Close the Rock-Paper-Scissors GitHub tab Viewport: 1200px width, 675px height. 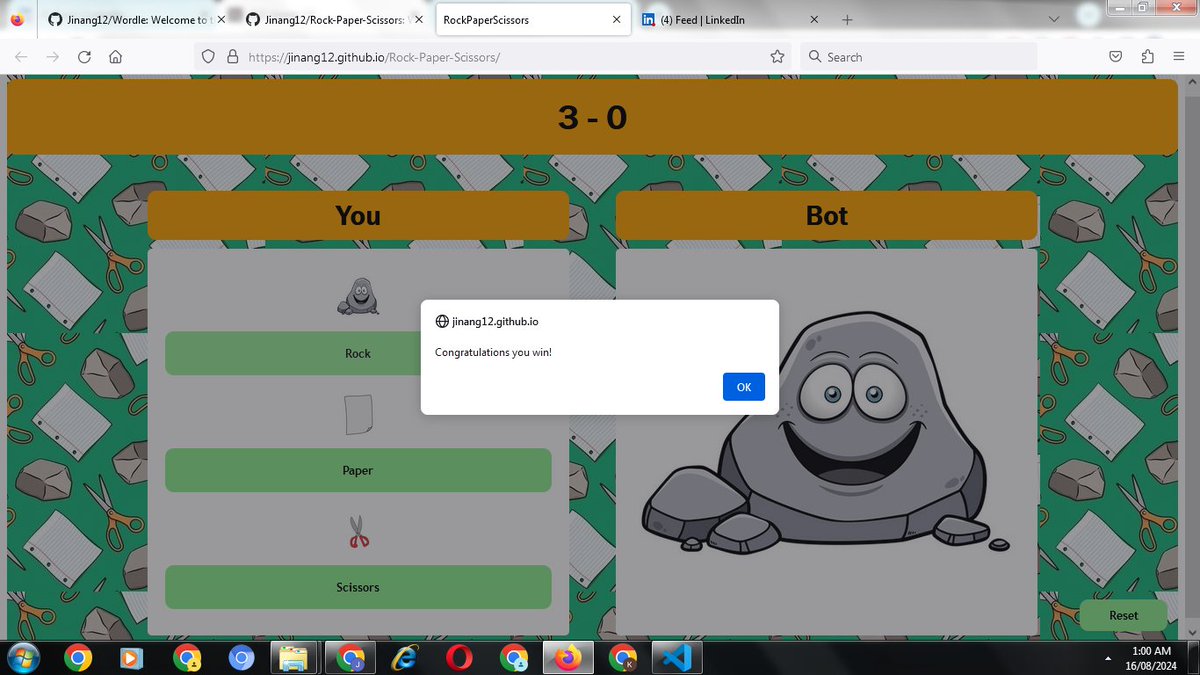pos(418,19)
